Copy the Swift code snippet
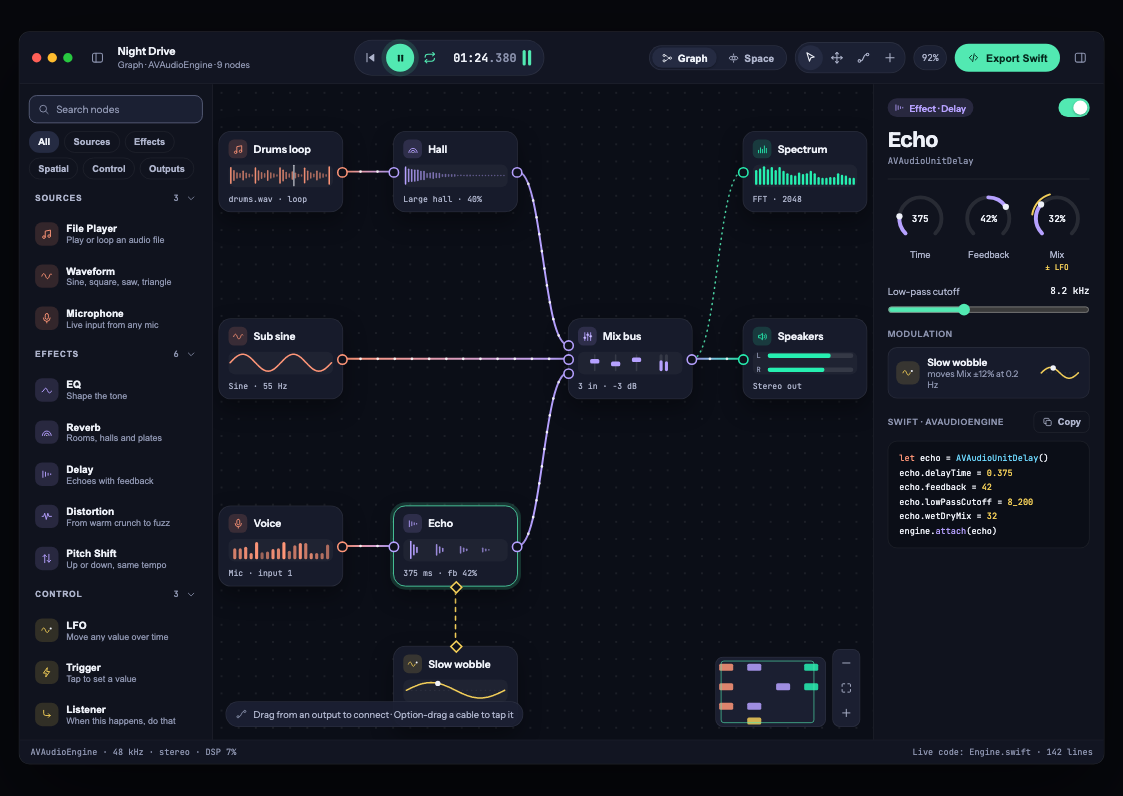Viewport: 1123px width, 796px height. (x=1061, y=422)
